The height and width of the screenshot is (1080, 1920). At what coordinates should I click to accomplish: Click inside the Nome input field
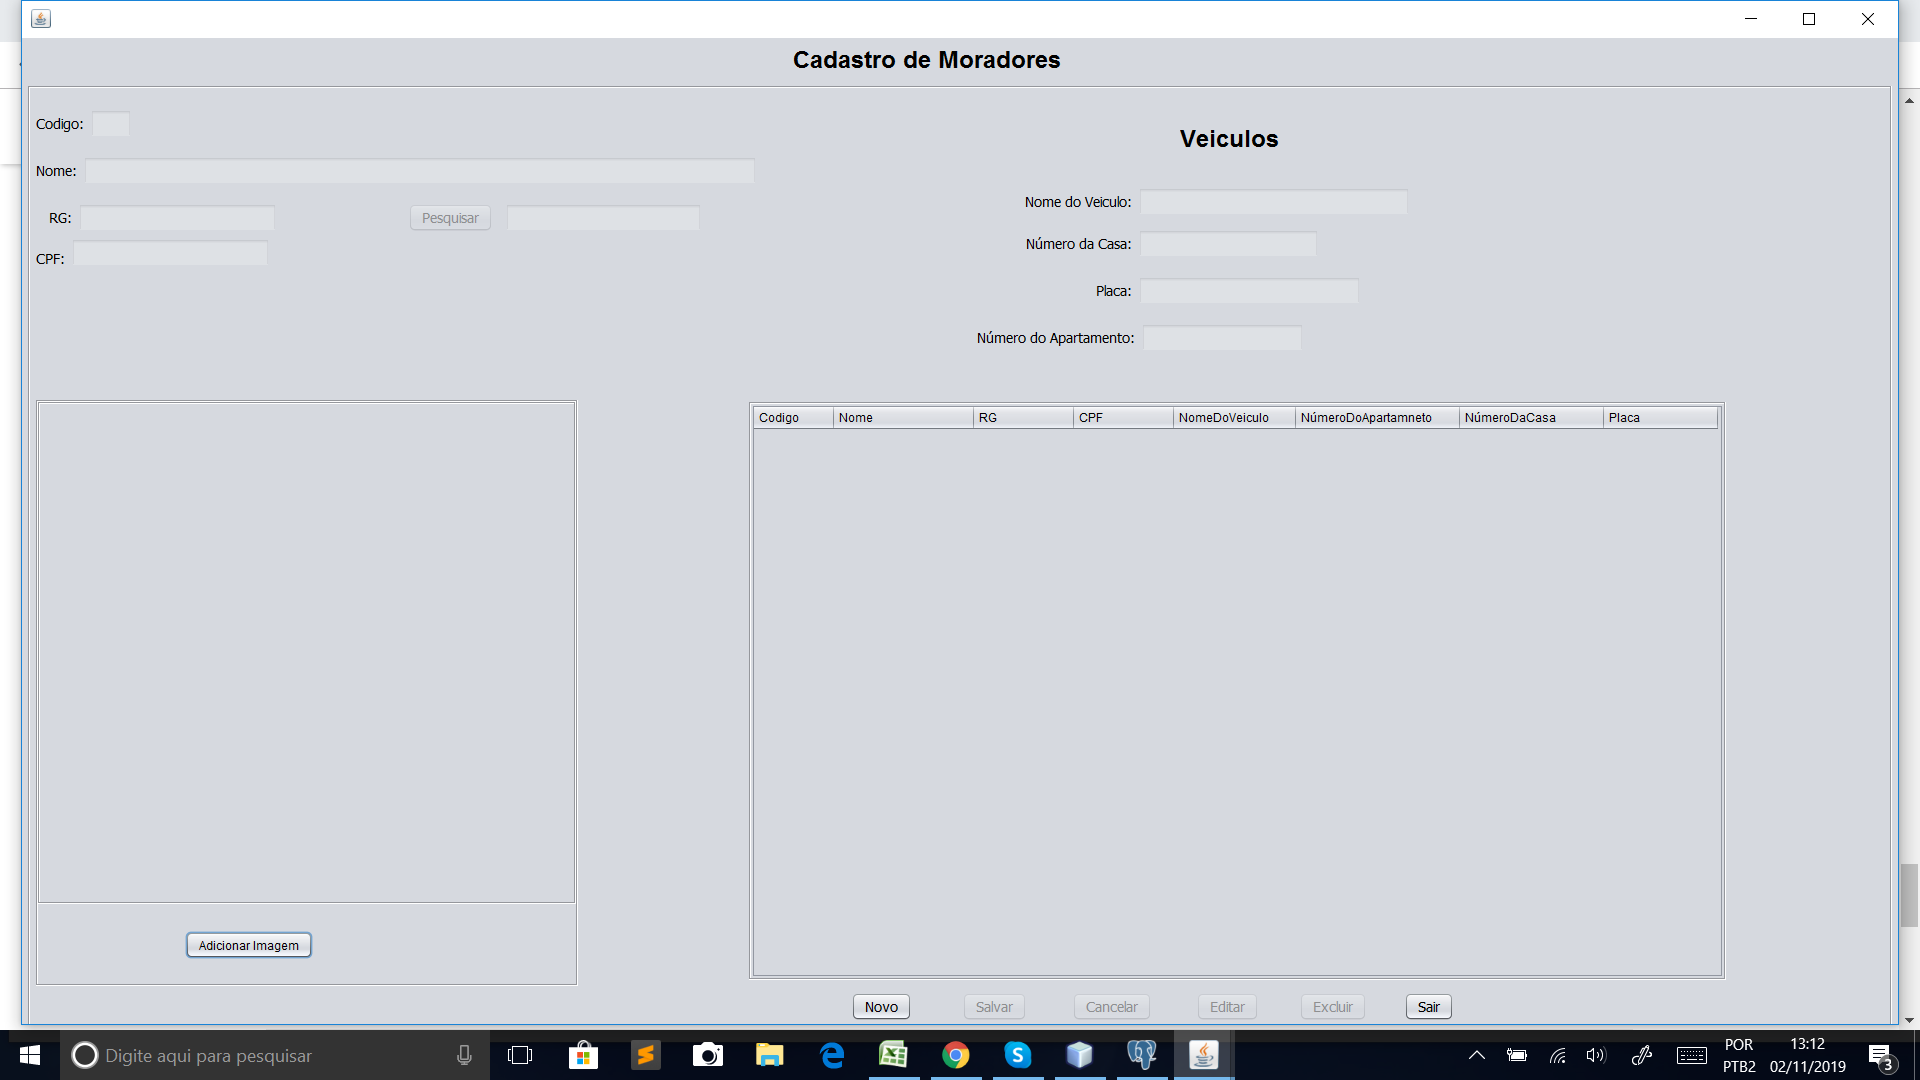[x=420, y=171]
